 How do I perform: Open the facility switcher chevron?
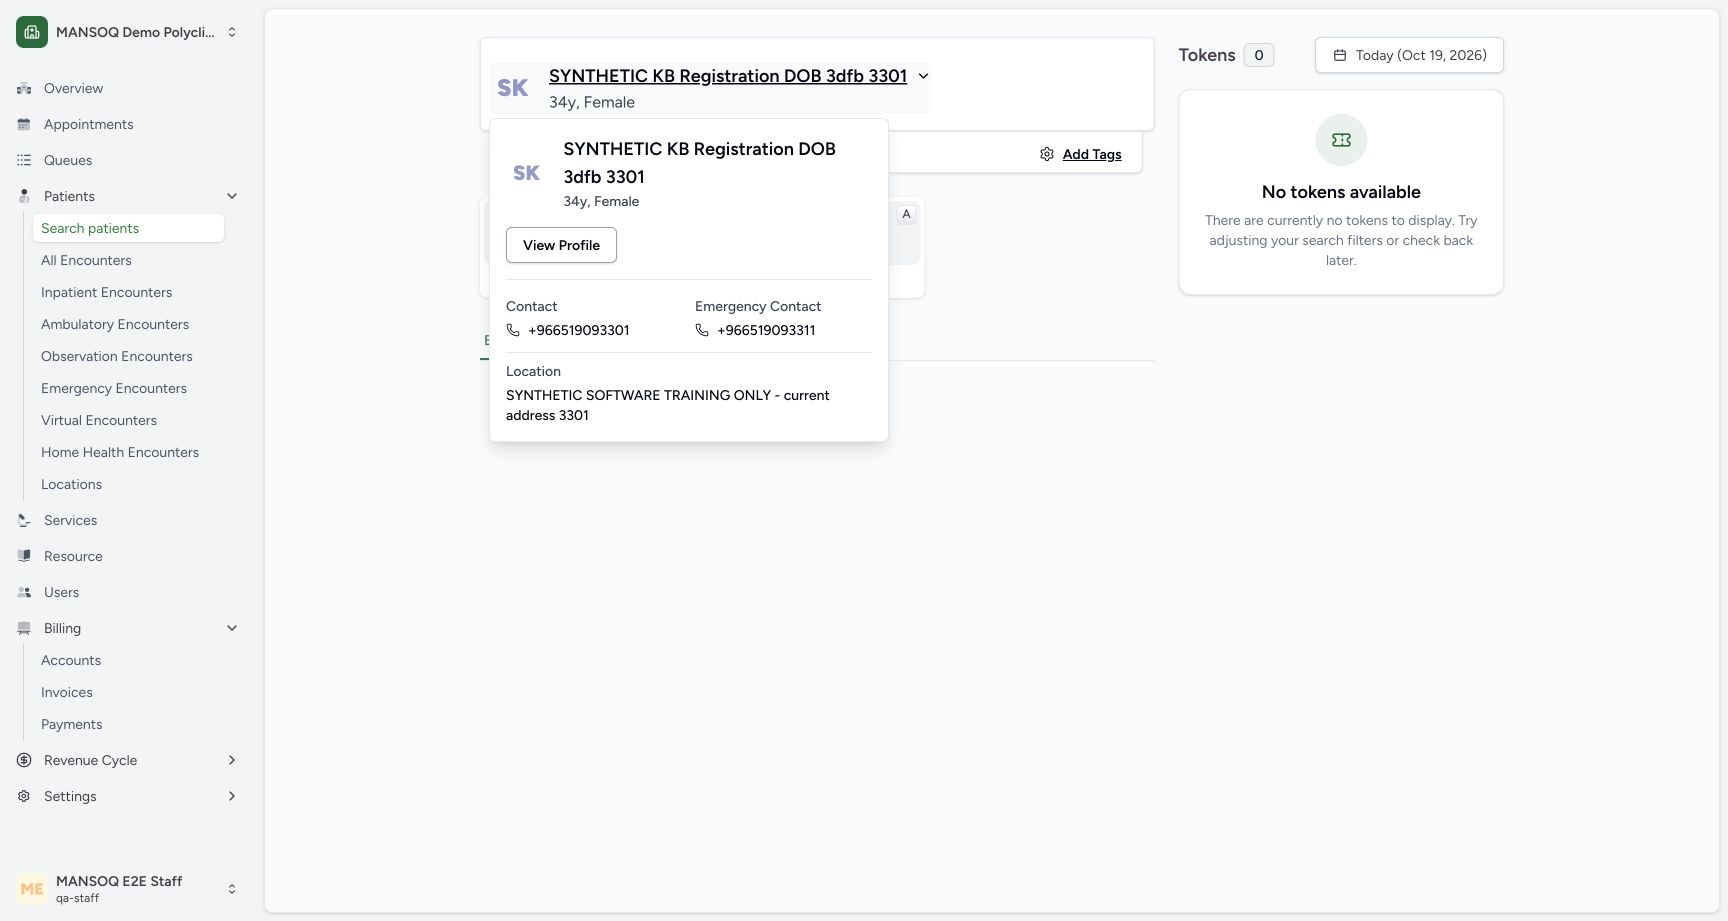pos(232,32)
